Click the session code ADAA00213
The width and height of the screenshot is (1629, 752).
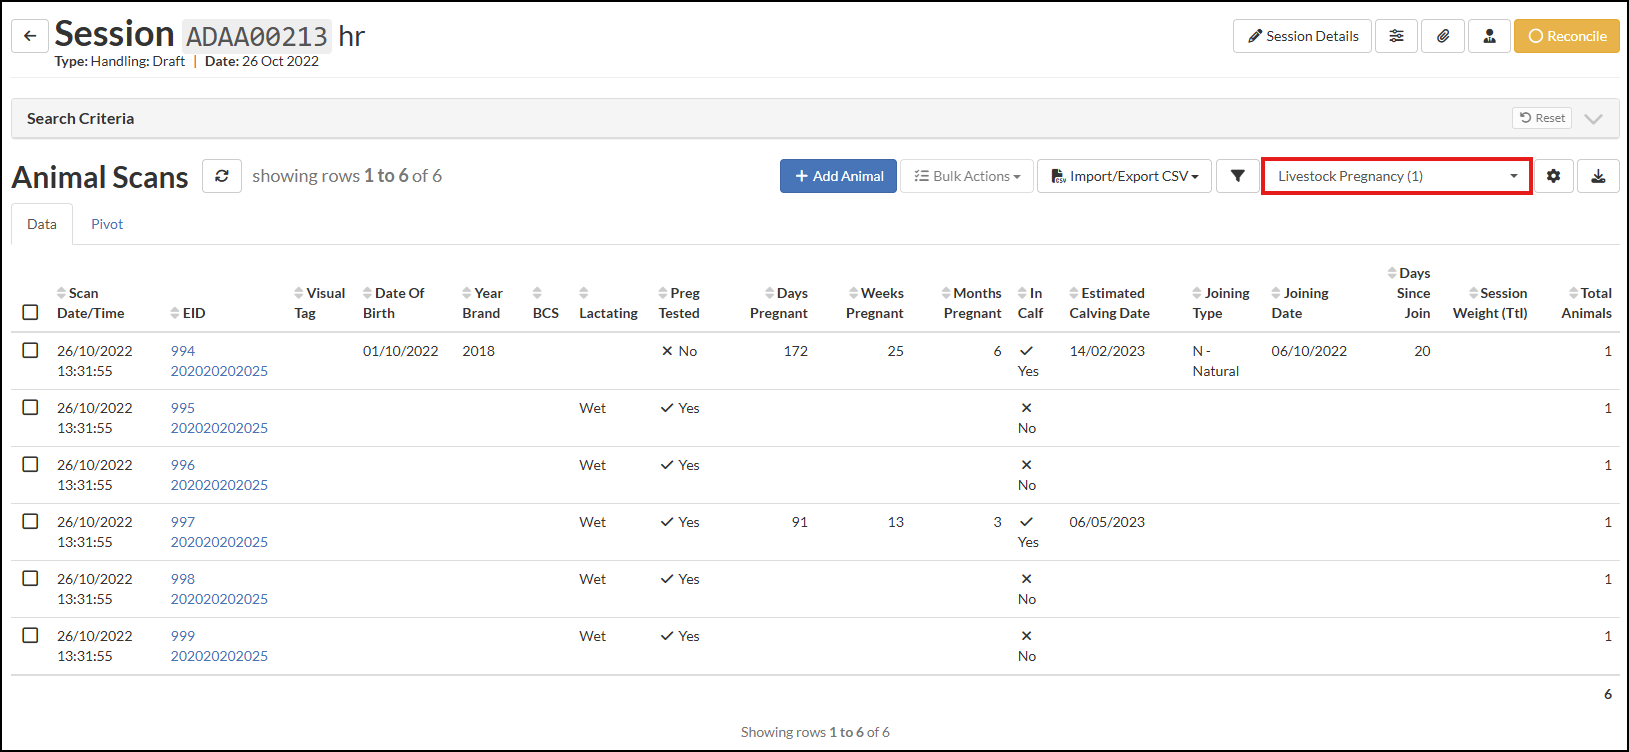[257, 37]
